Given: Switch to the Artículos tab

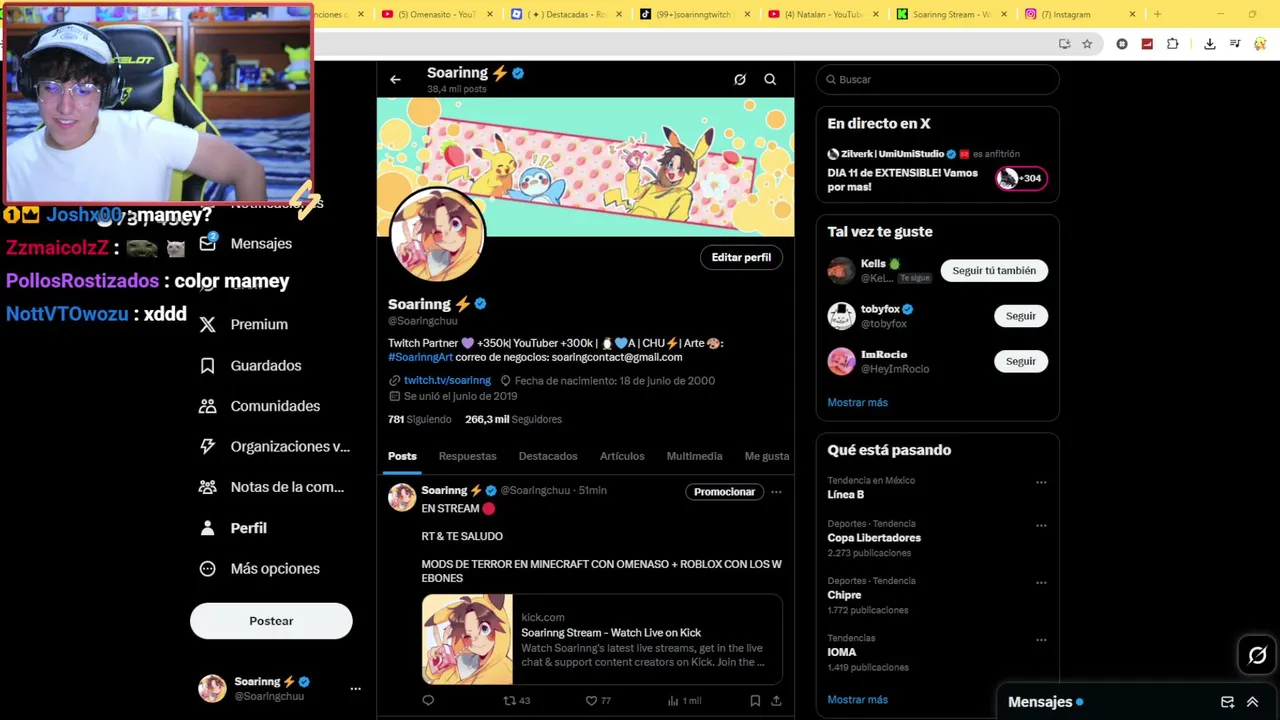Looking at the screenshot, I should pos(622,456).
